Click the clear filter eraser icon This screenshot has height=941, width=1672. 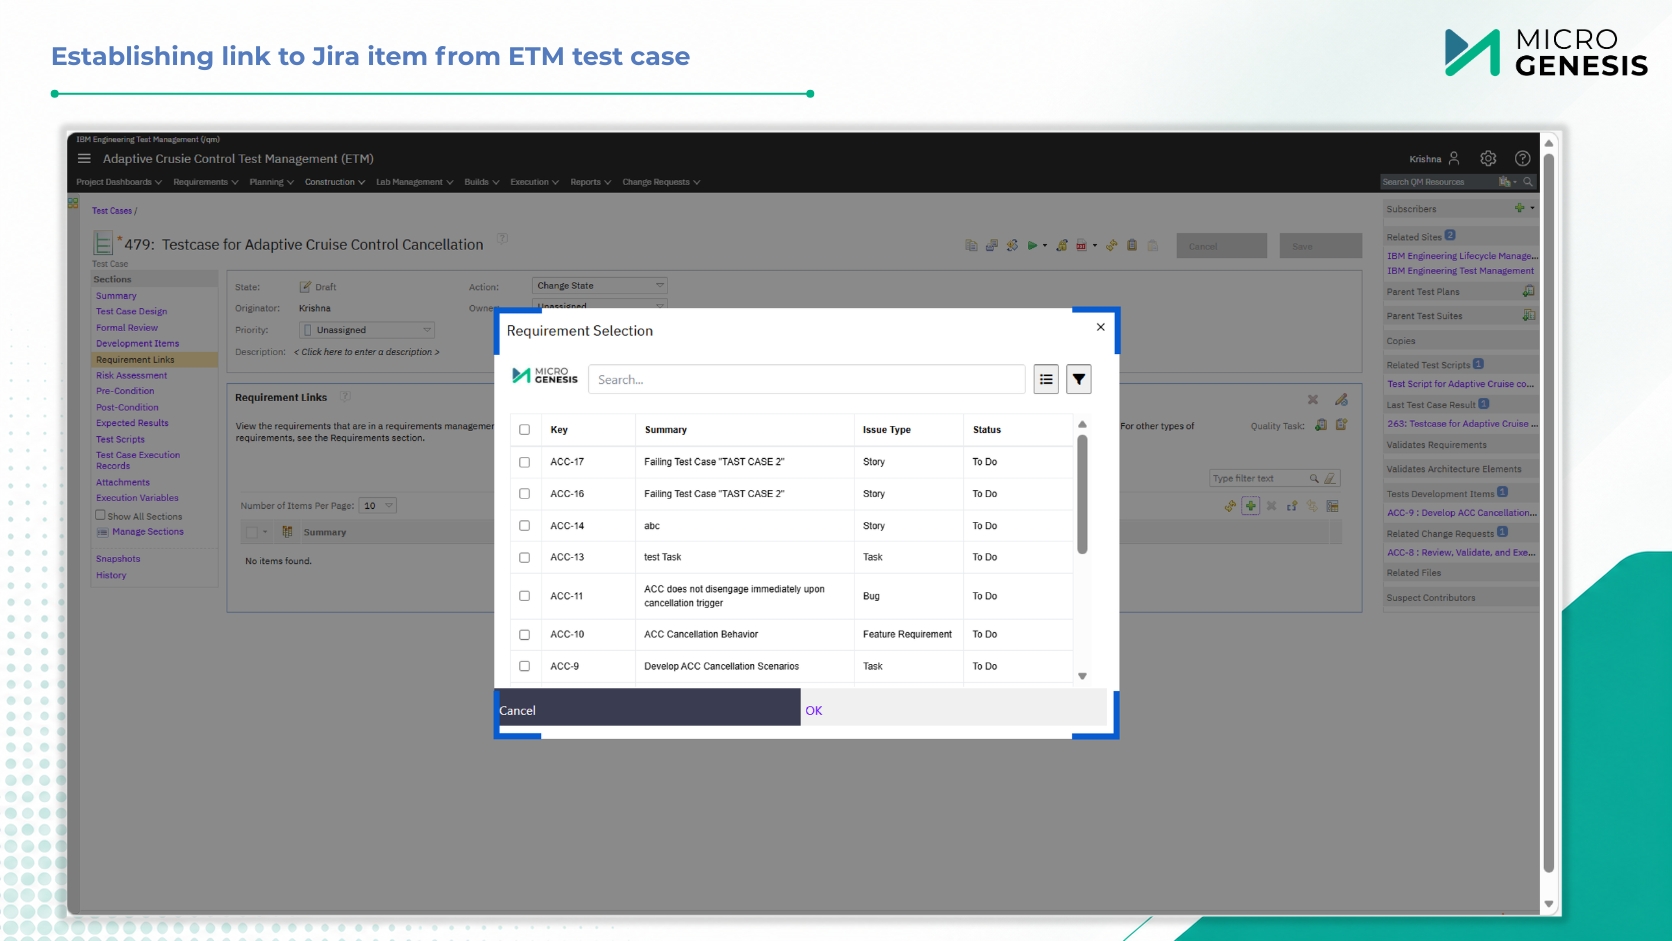[1330, 478]
